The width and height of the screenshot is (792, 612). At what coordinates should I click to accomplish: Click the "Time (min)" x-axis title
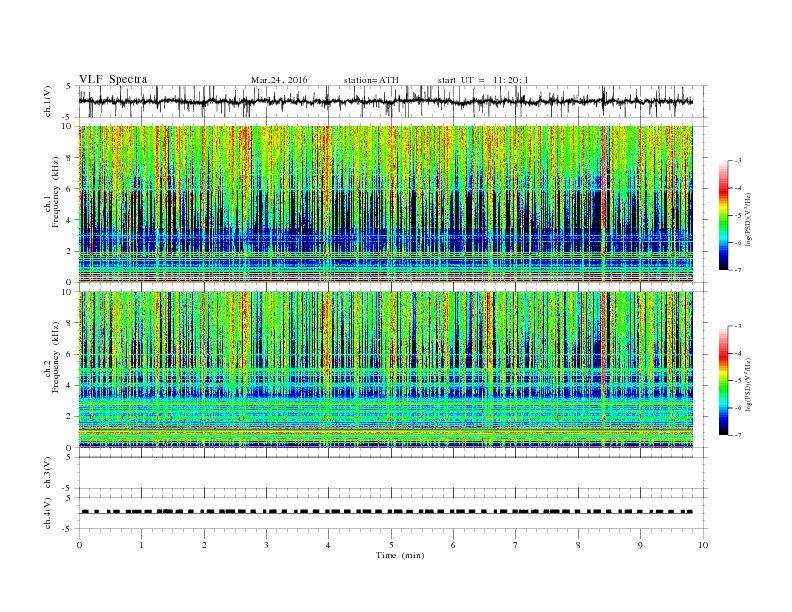coord(400,555)
